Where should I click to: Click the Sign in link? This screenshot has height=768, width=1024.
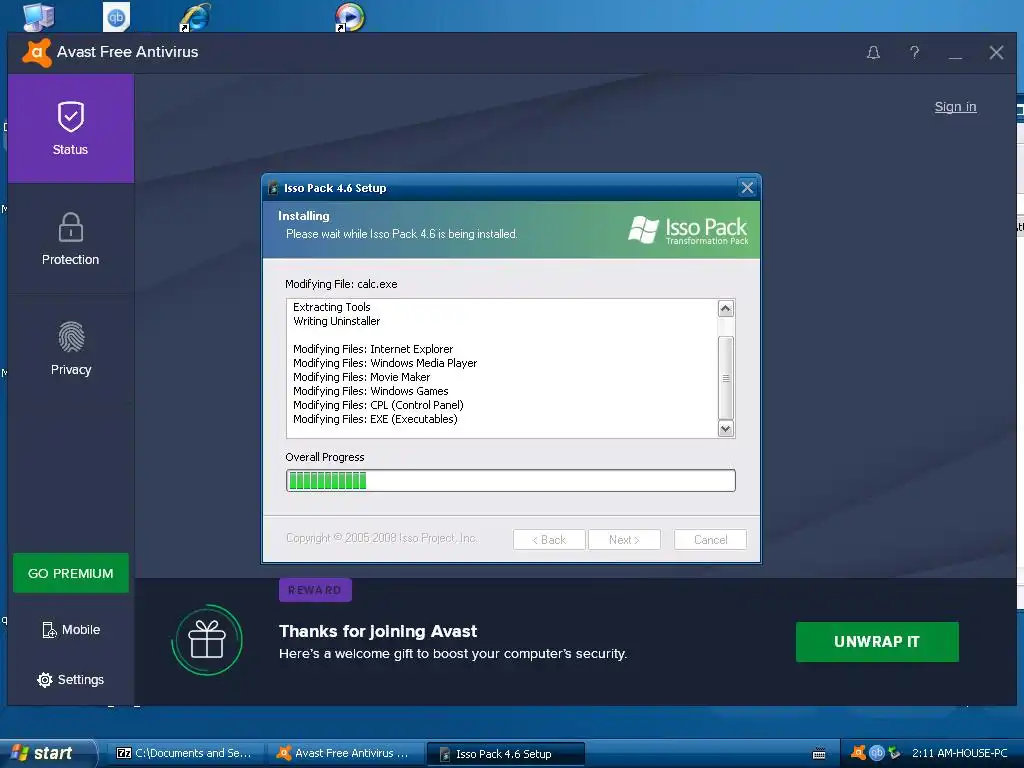click(955, 107)
